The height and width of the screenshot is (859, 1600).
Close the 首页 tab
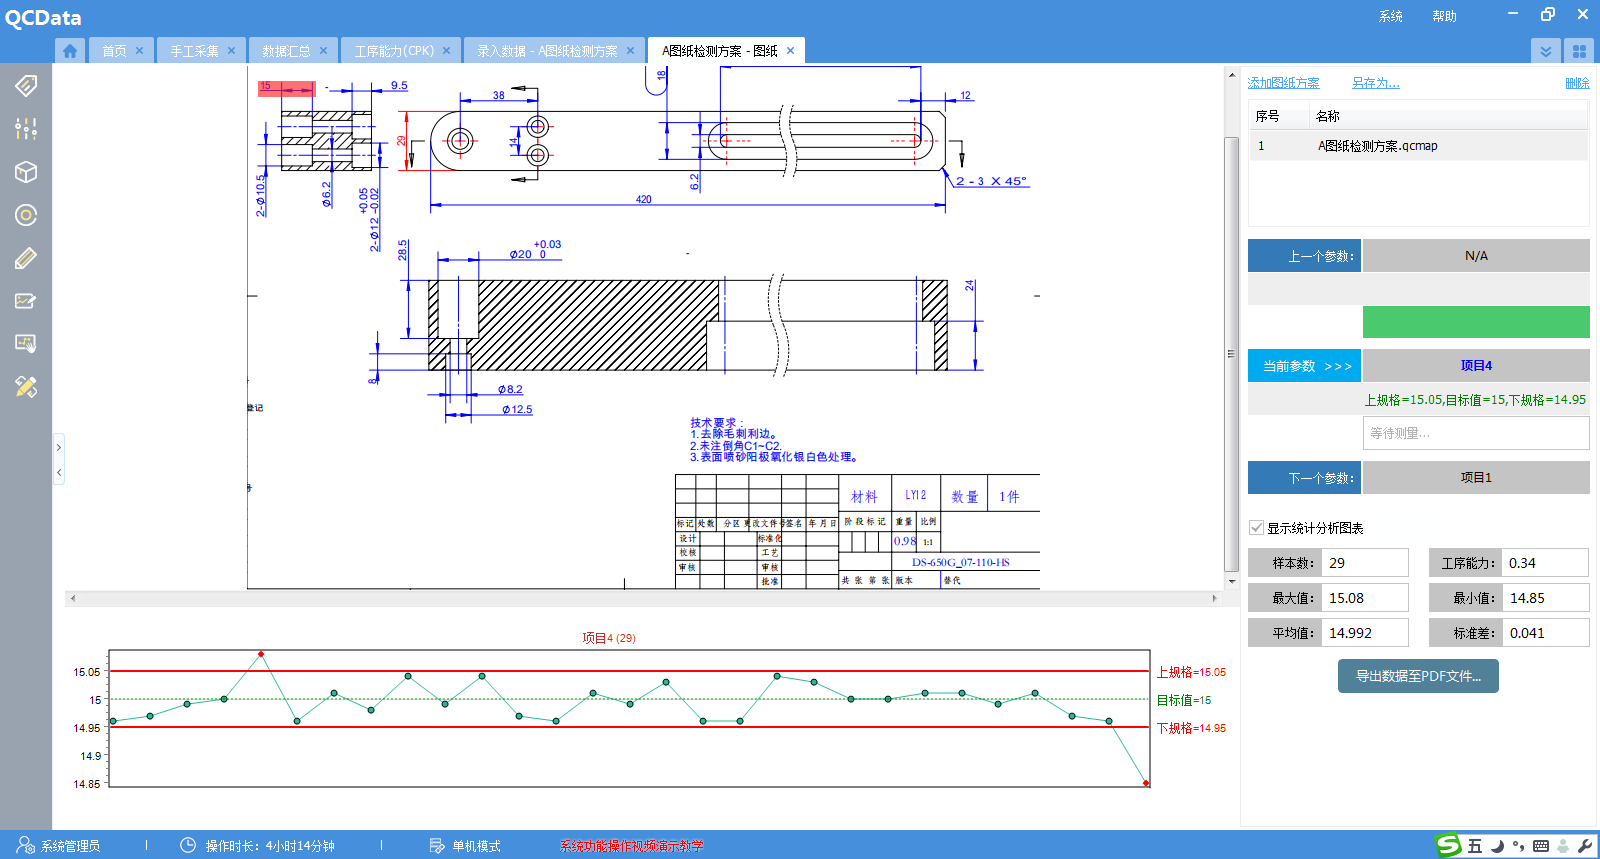(x=139, y=51)
